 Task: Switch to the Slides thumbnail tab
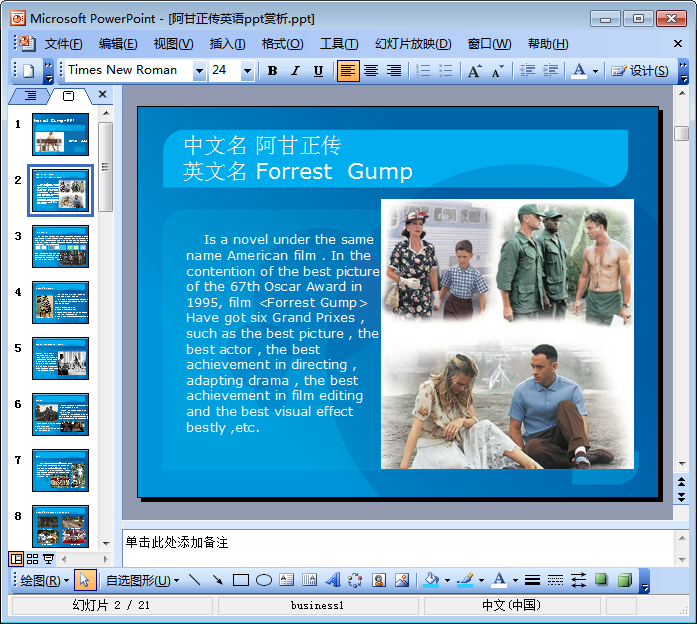tap(69, 96)
